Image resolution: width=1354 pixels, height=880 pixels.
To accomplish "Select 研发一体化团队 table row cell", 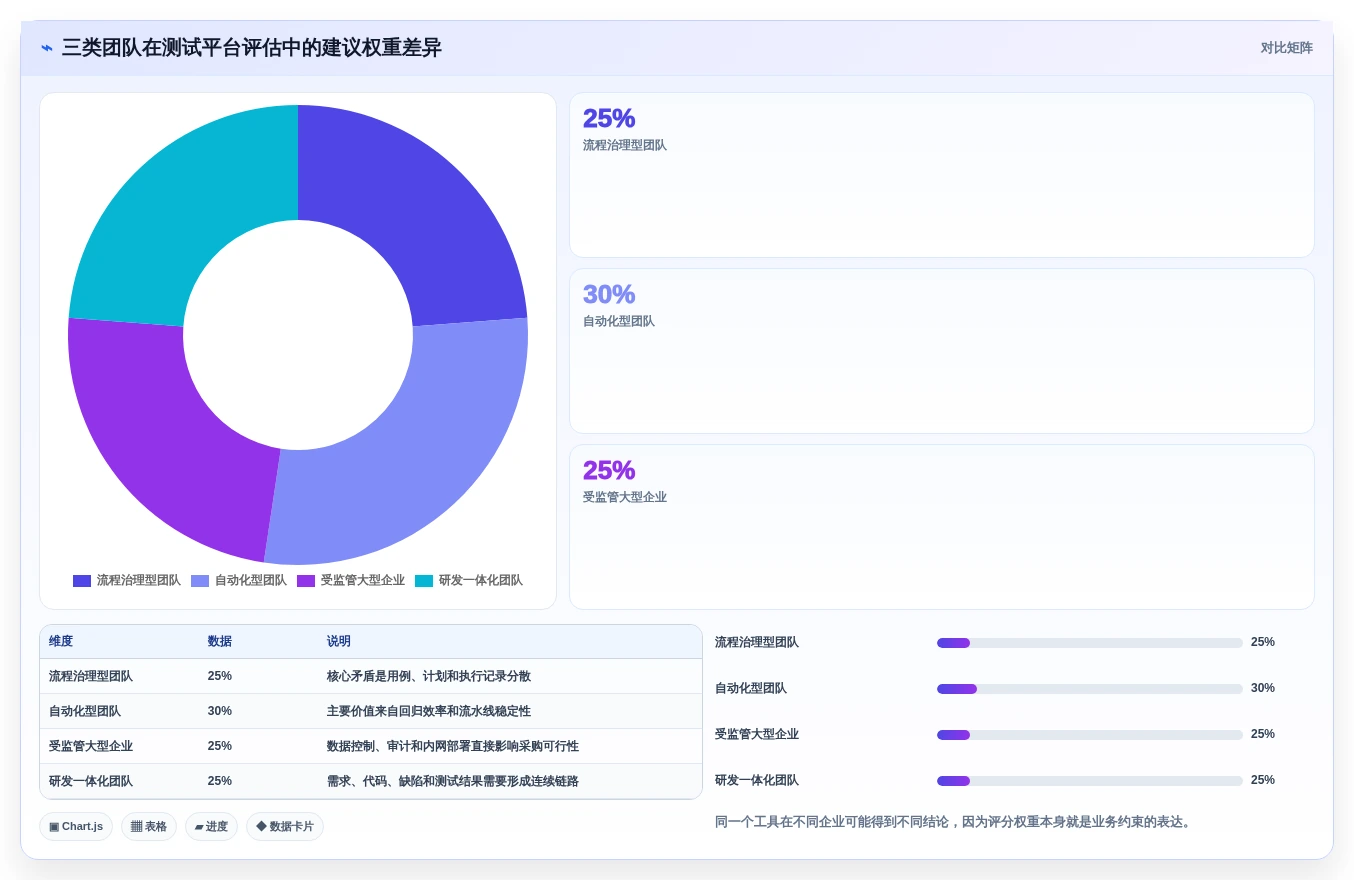I will click(91, 781).
